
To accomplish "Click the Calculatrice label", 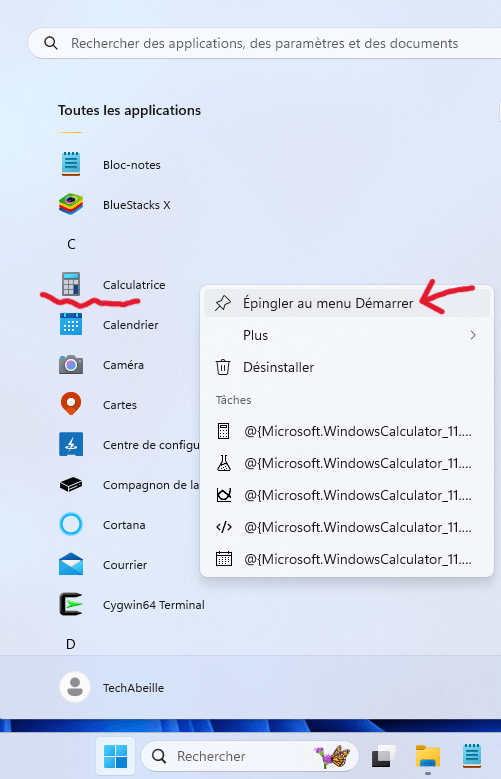I will 134,285.
